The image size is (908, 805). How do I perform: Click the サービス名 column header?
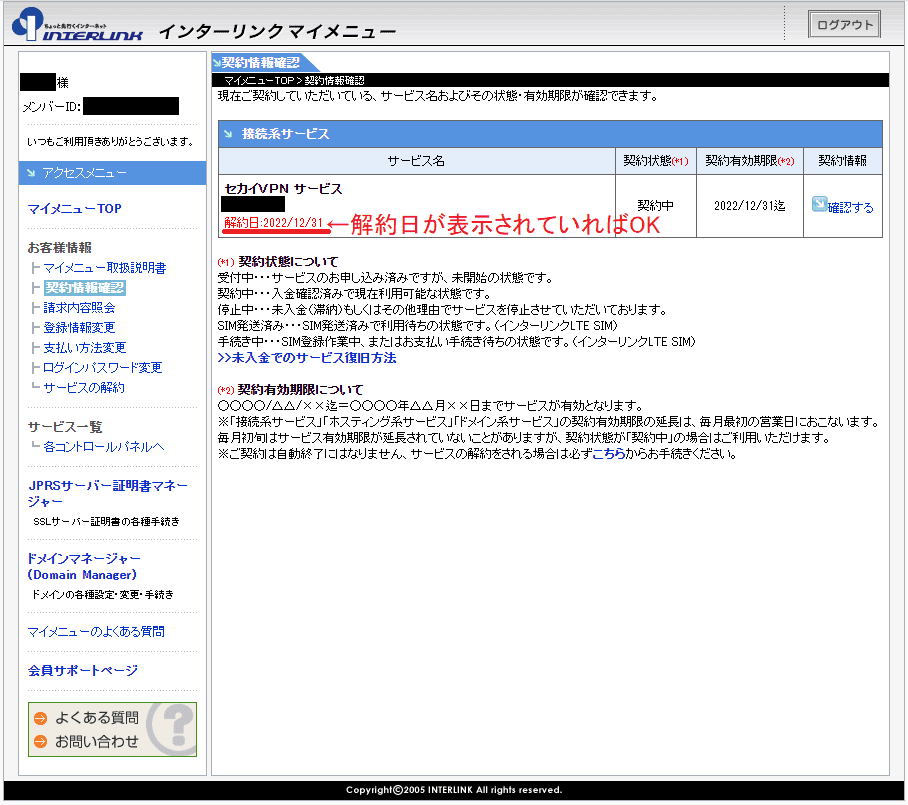click(416, 161)
